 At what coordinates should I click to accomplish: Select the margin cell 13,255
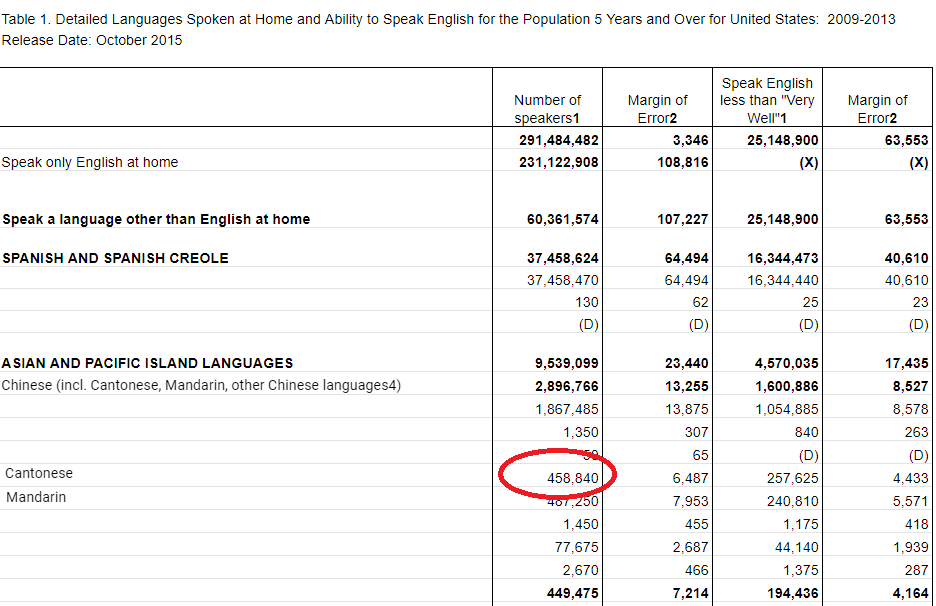[x=686, y=386]
